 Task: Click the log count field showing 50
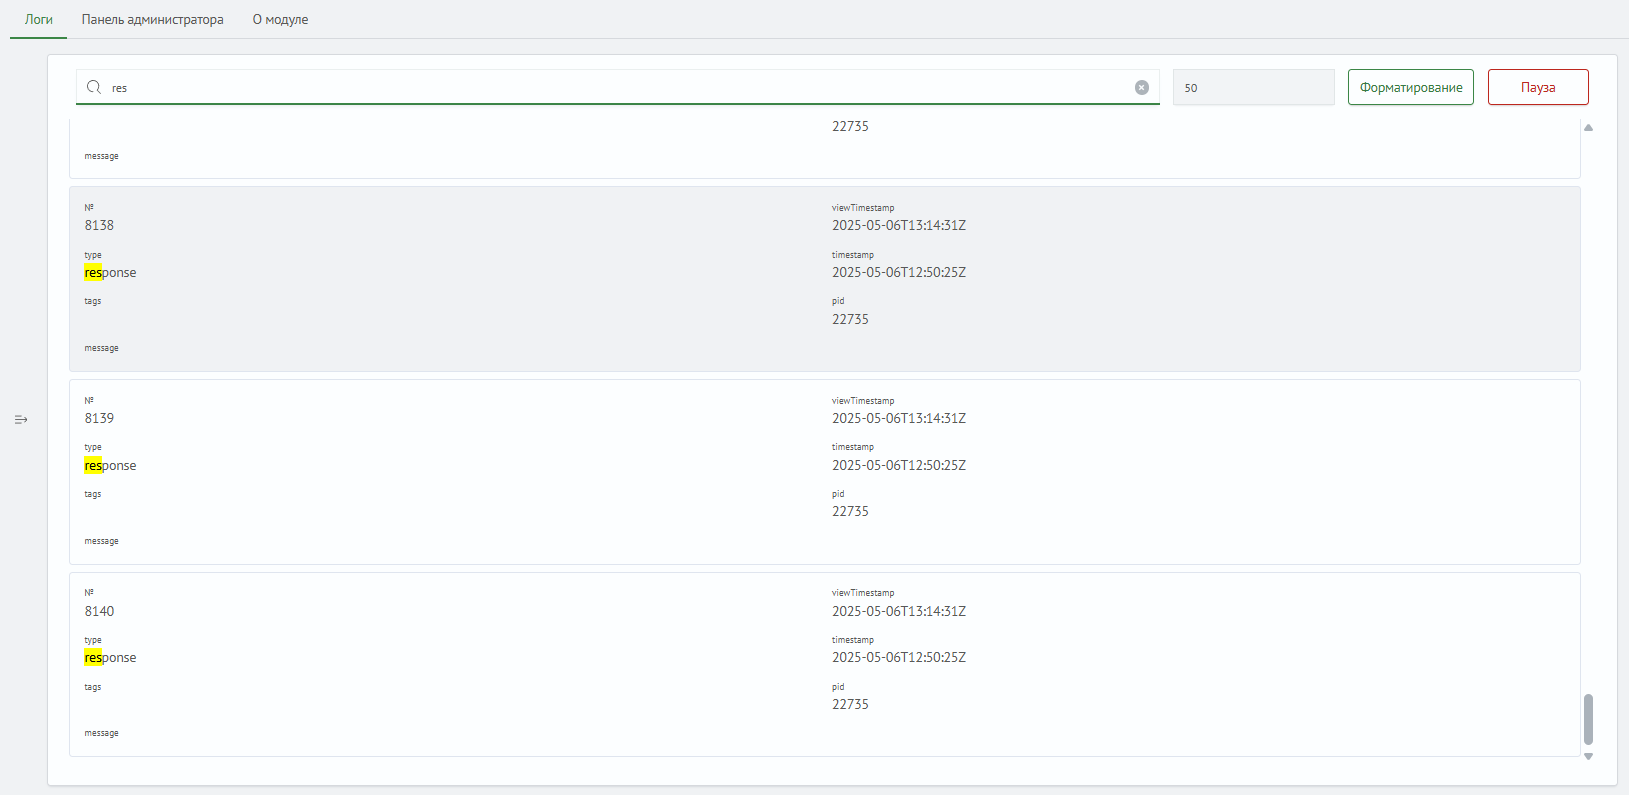pyautogui.click(x=1253, y=88)
